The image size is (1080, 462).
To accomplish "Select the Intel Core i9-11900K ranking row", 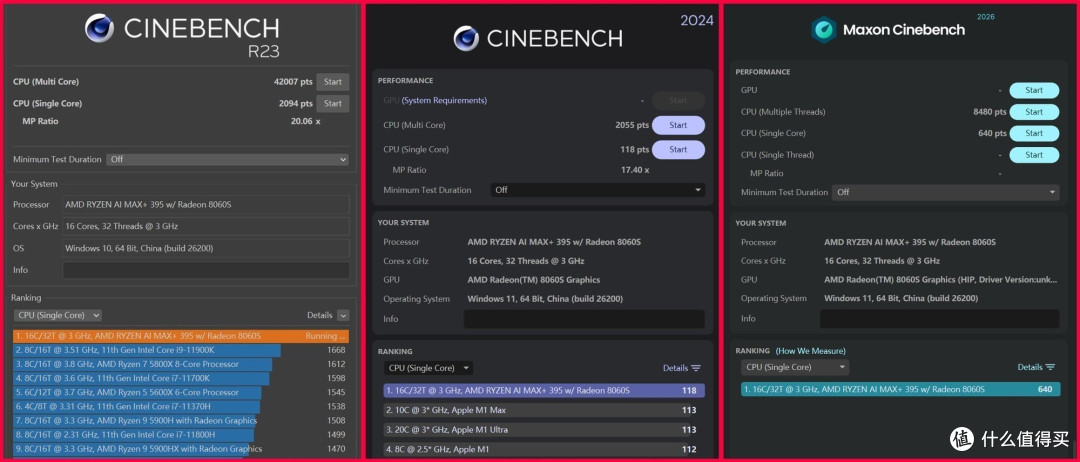I will click(x=181, y=350).
